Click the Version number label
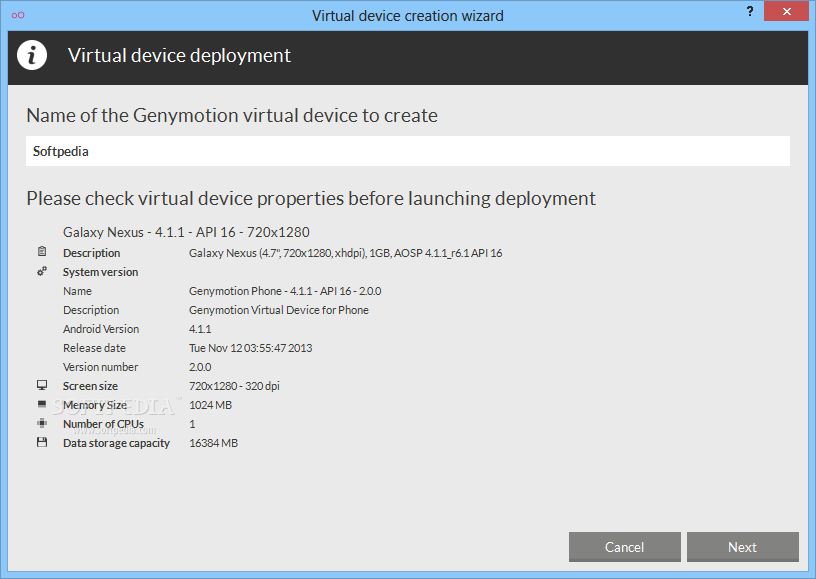 tap(100, 367)
